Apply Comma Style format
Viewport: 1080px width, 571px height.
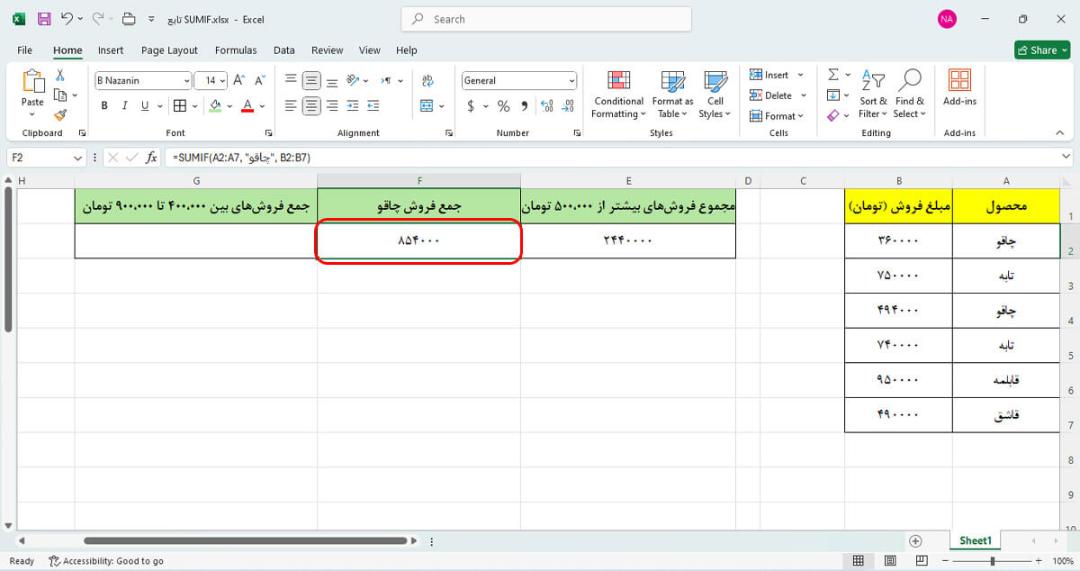(x=525, y=105)
